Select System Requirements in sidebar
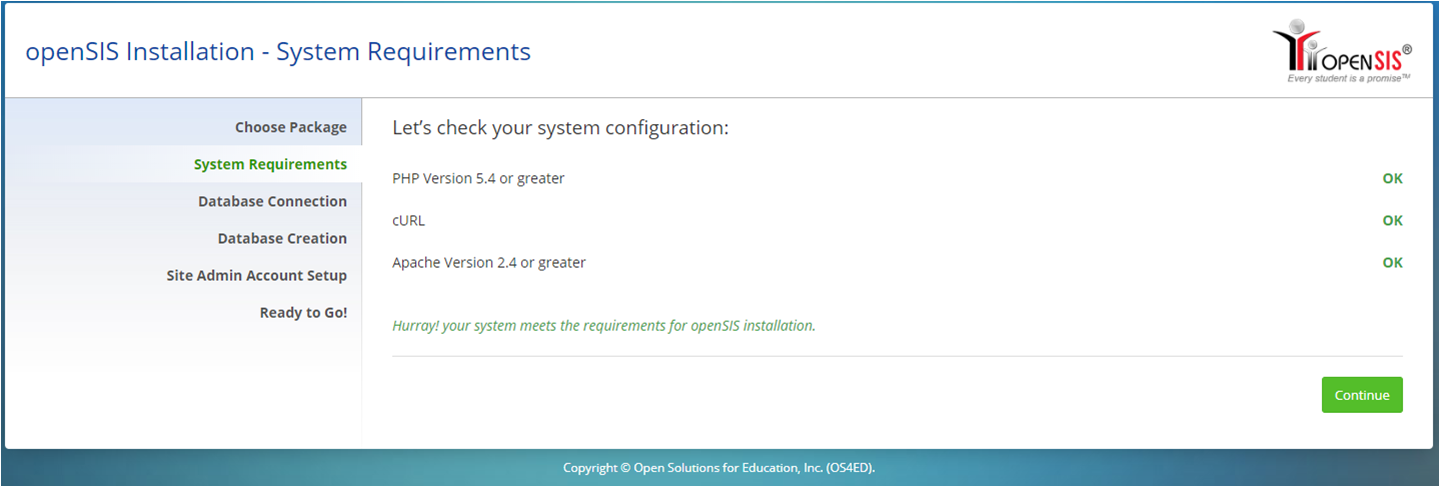1440x487 pixels. coord(270,164)
